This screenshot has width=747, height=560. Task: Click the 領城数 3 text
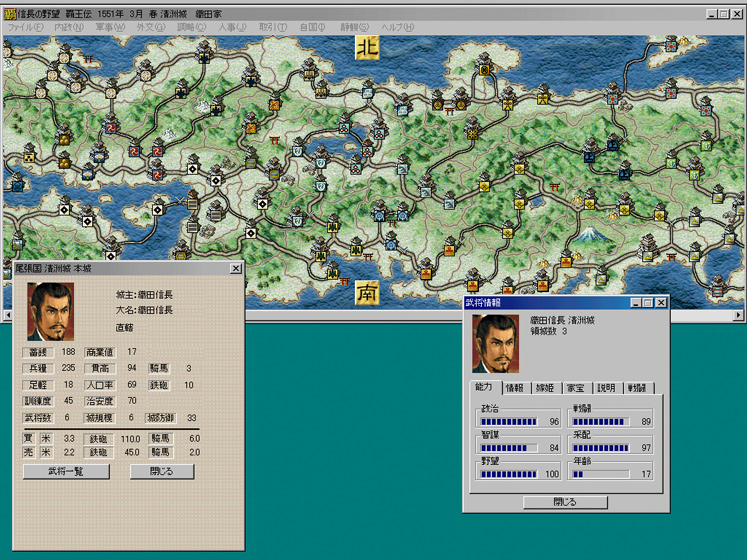(549, 331)
